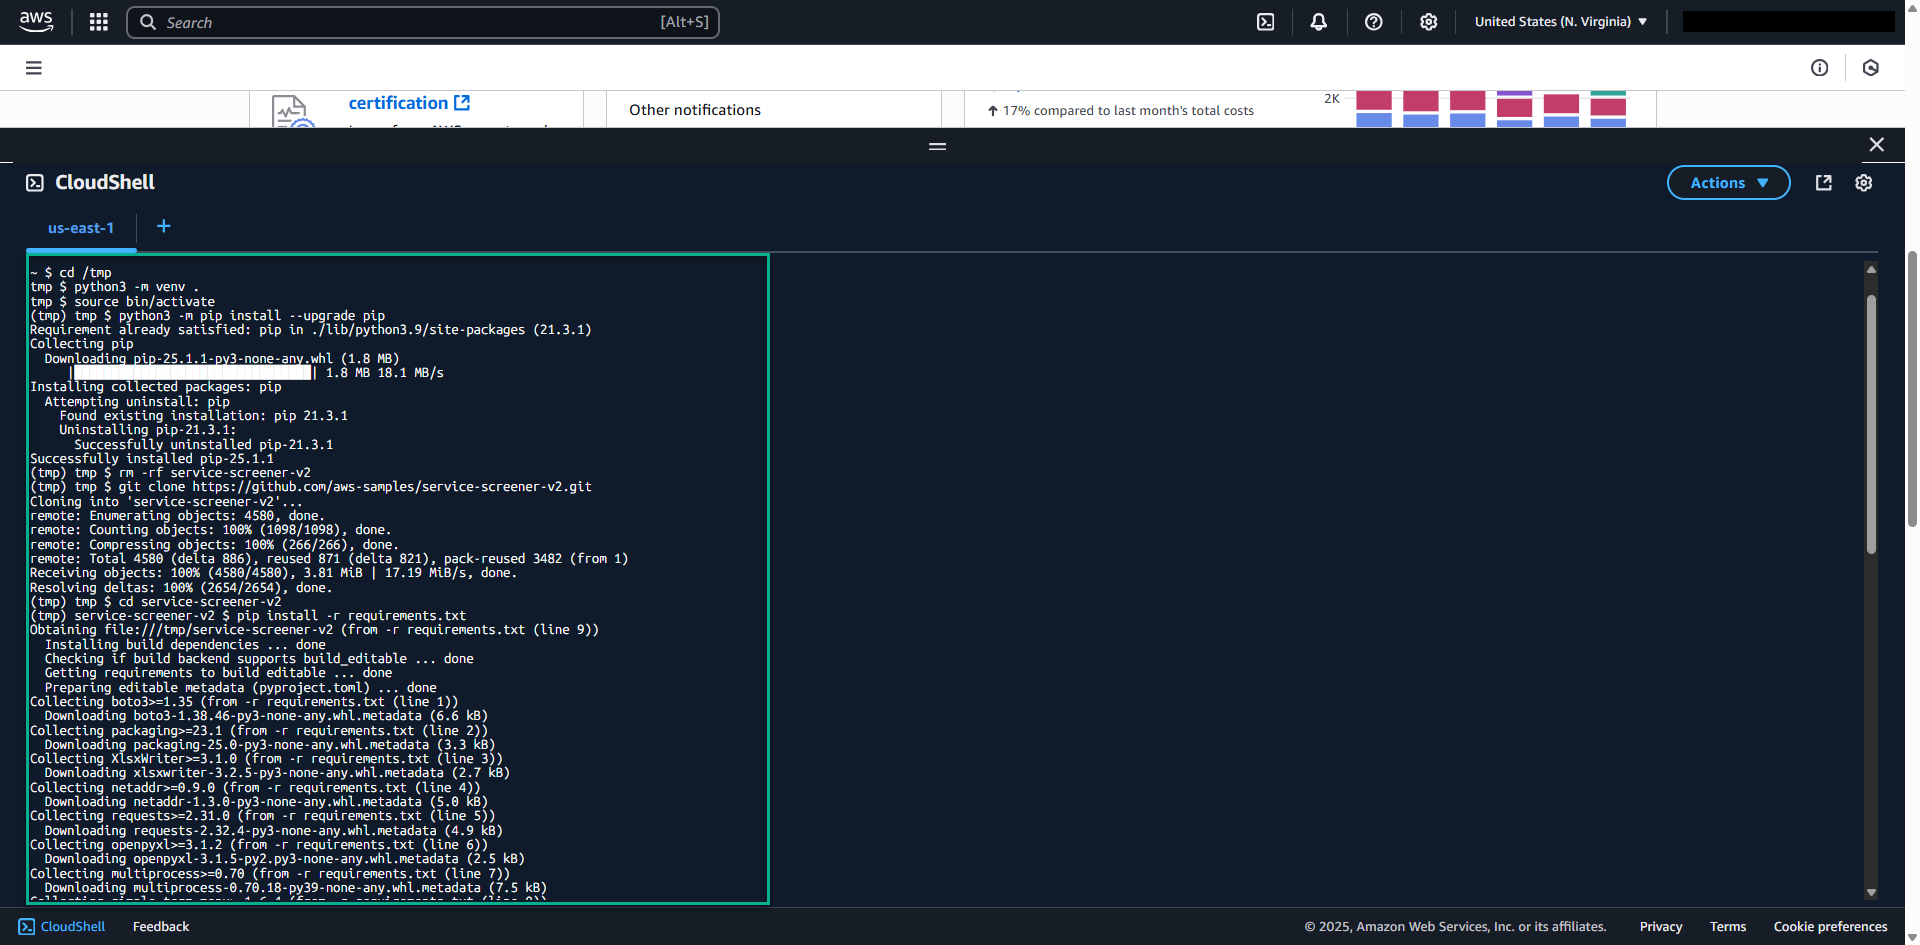The image size is (1920, 945).
Task: Open the Actions dropdown
Action: [x=1728, y=182]
